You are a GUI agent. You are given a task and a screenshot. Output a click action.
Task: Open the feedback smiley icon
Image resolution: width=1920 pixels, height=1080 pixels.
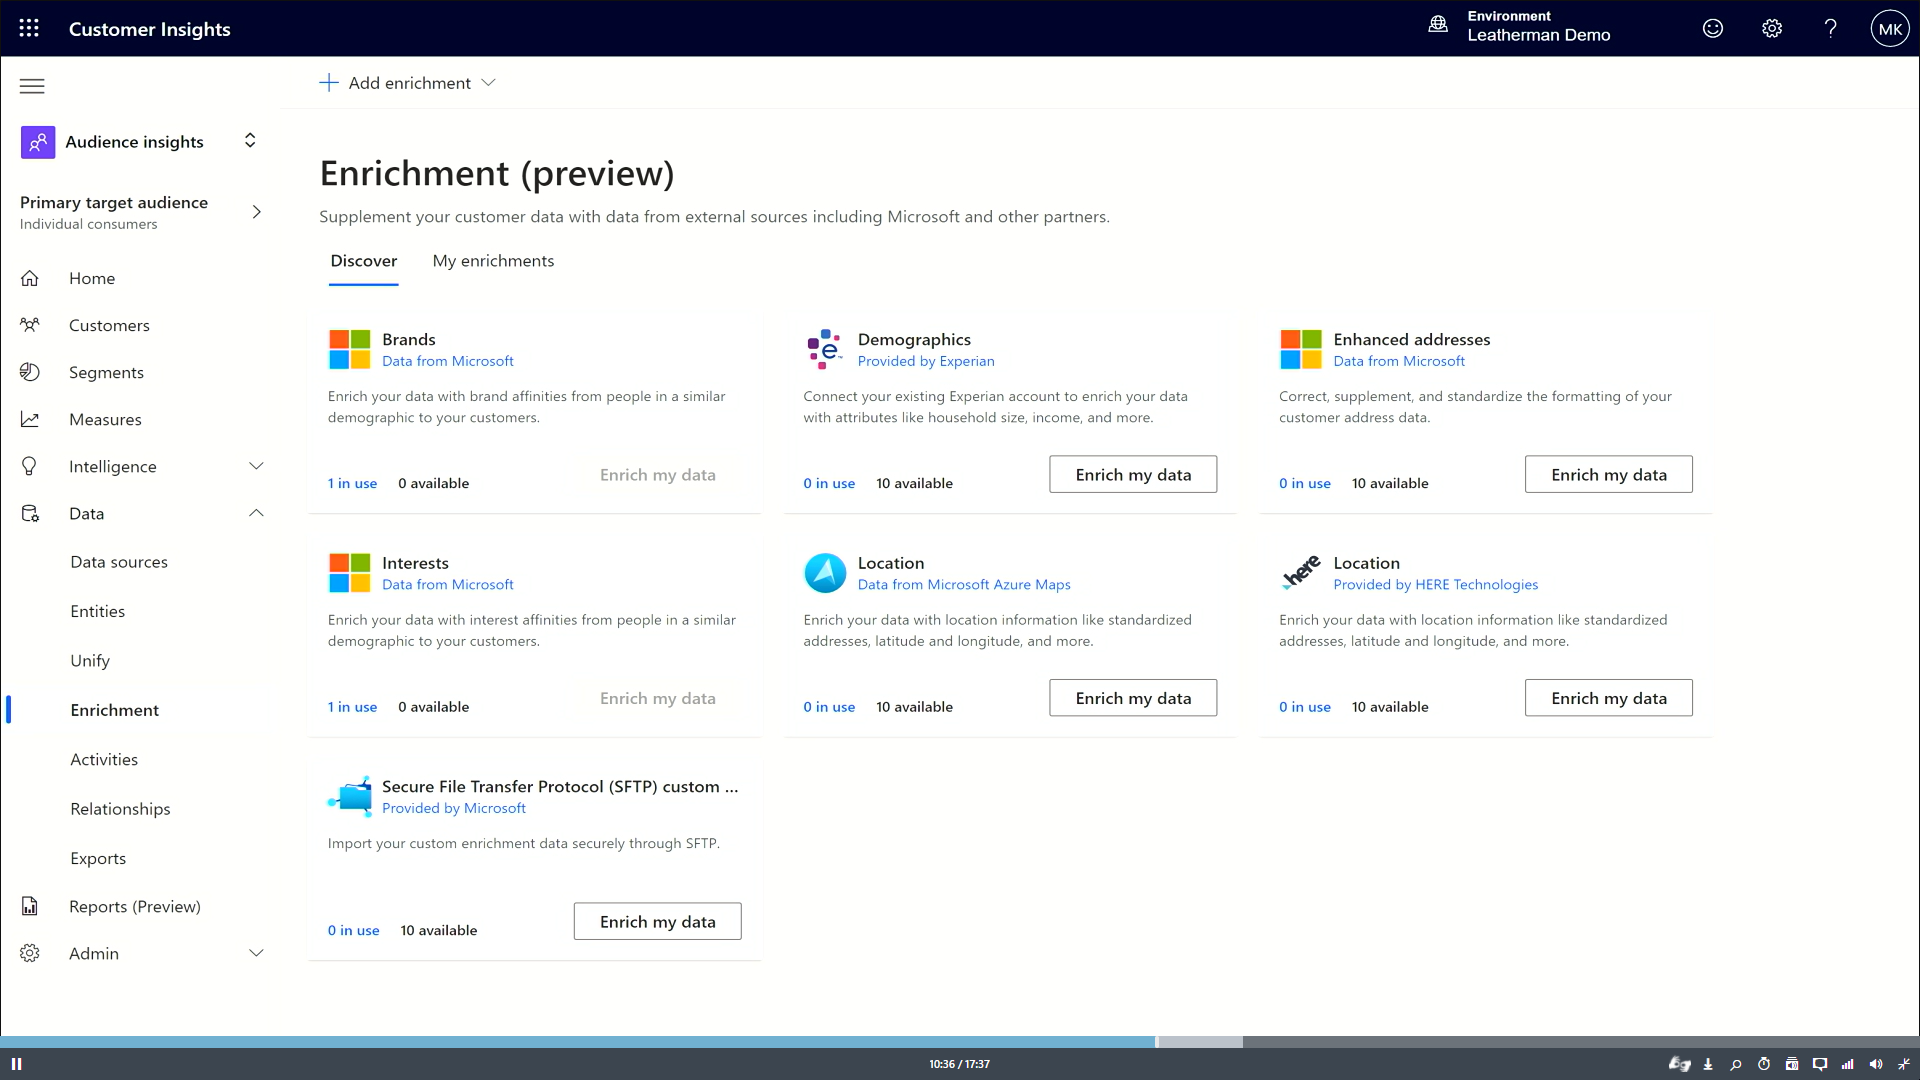point(1713,28)
